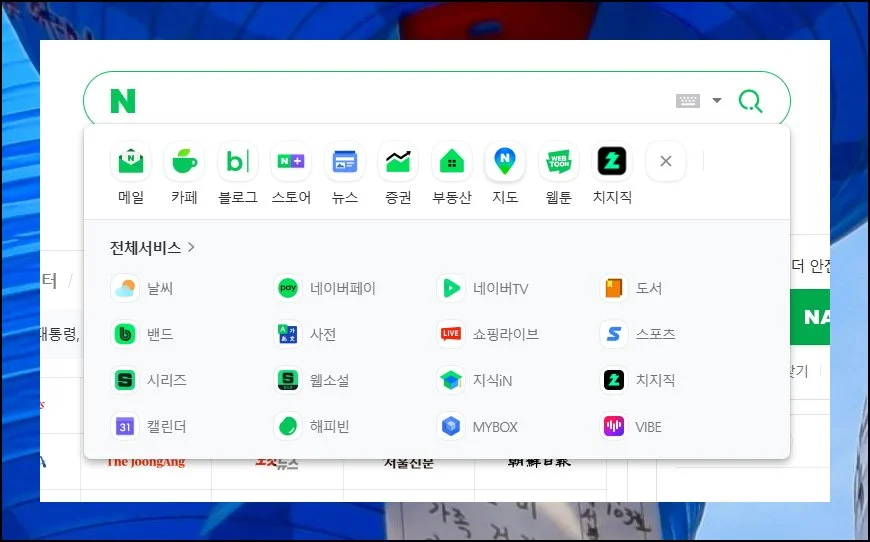Open the 지도 (Map) shortcut icon
Viewport: 870px width, 542px height.
coord(505,161)
